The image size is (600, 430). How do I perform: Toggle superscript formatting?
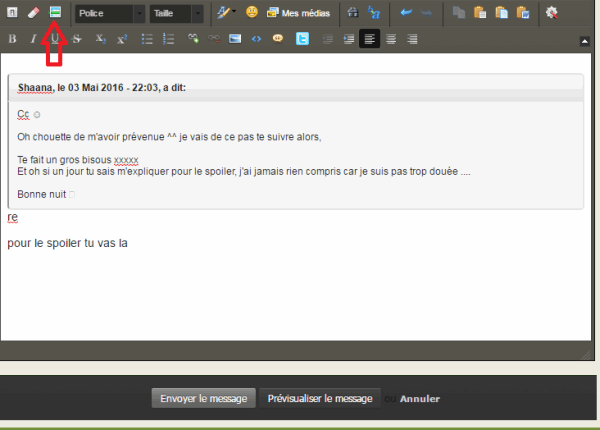coord(122,39)
